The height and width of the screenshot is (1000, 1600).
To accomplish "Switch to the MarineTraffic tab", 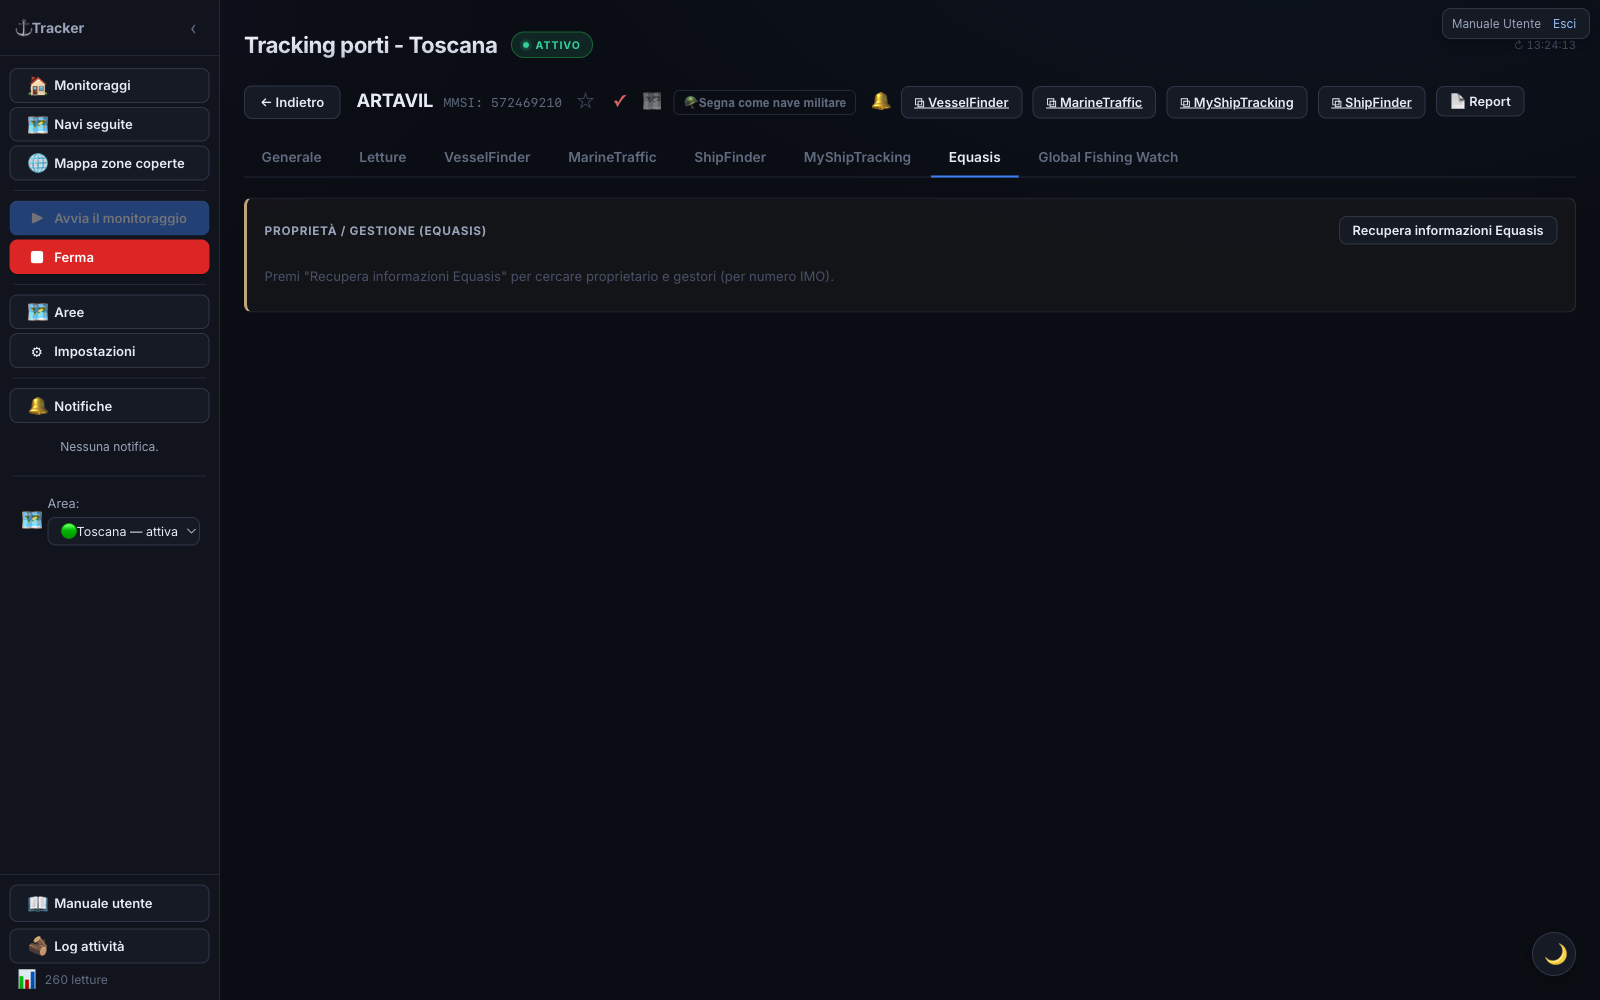I will [612, 158].
